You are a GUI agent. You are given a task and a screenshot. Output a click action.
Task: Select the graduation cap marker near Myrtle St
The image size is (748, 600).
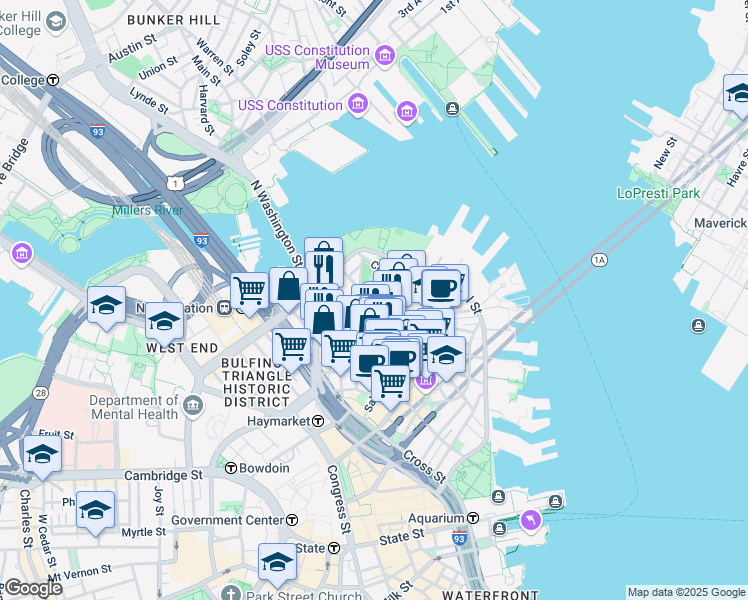point(95,511)
